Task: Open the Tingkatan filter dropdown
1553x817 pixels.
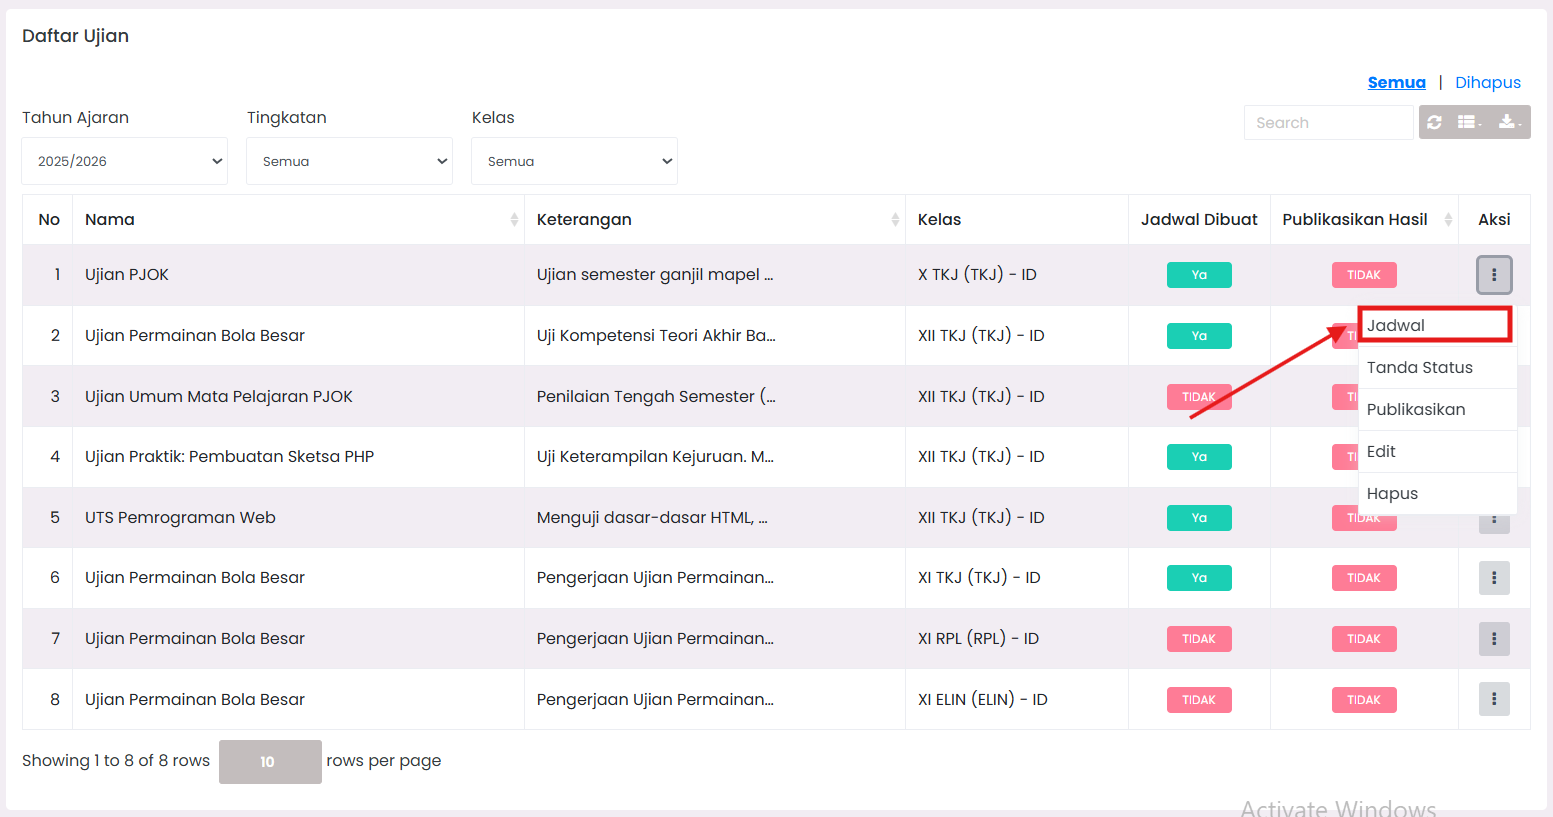Action: click(x=349, y=161)
